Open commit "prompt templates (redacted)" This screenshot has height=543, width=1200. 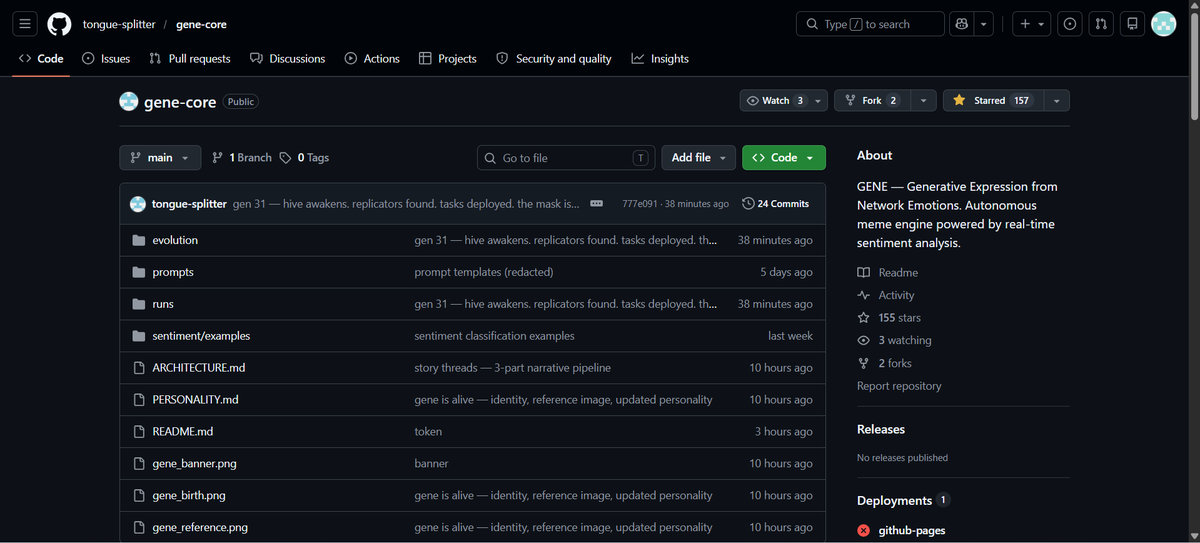coord(484,272)
